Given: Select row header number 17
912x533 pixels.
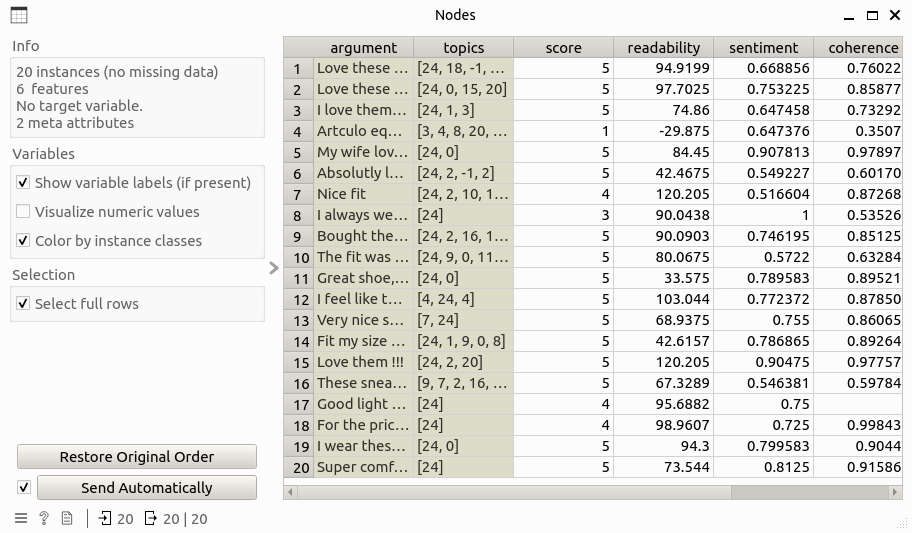Looking at the screenshot, I should [299, 404].
